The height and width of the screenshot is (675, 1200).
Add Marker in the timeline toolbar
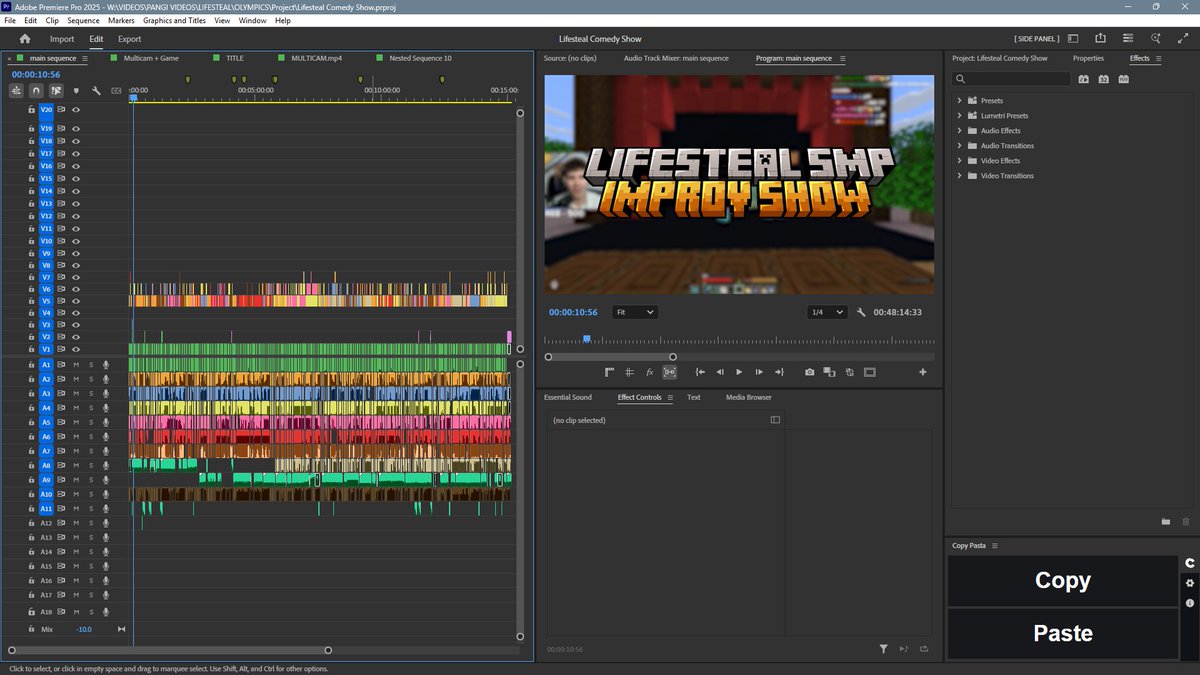76,91
